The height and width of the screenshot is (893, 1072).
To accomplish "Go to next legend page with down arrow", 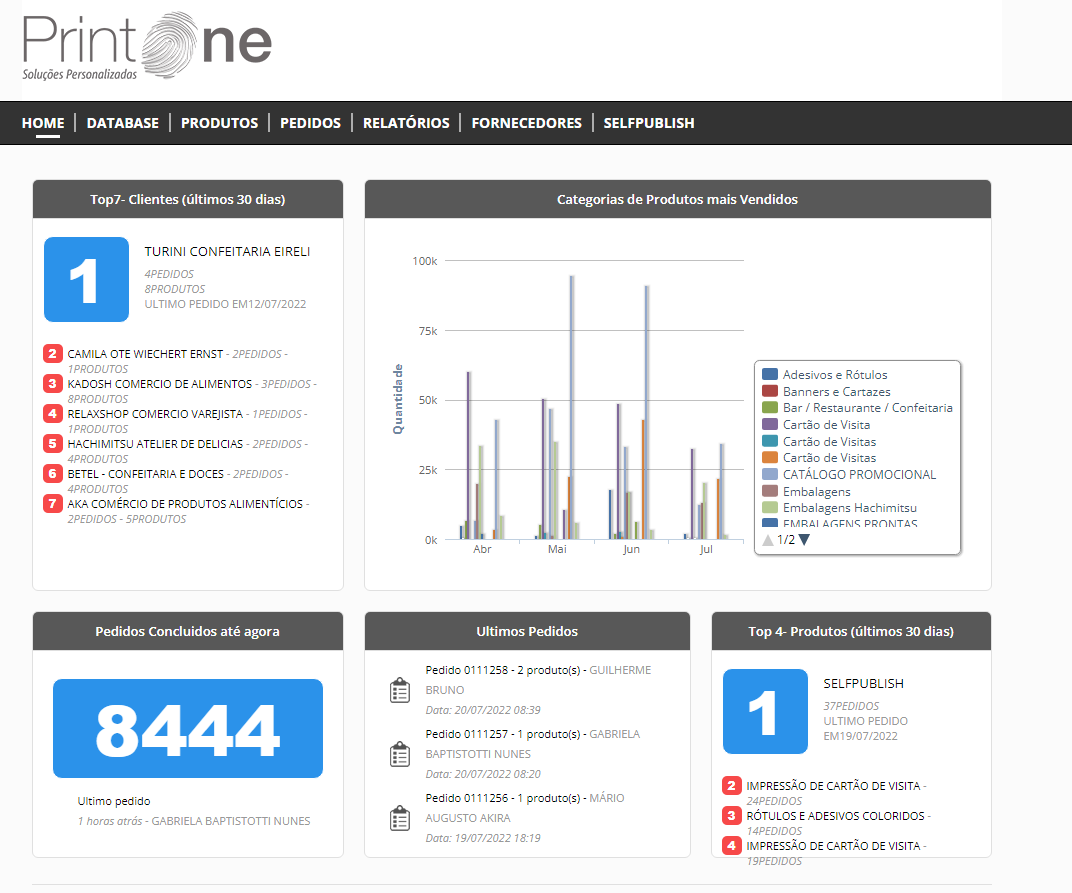I will click(804, 540).
